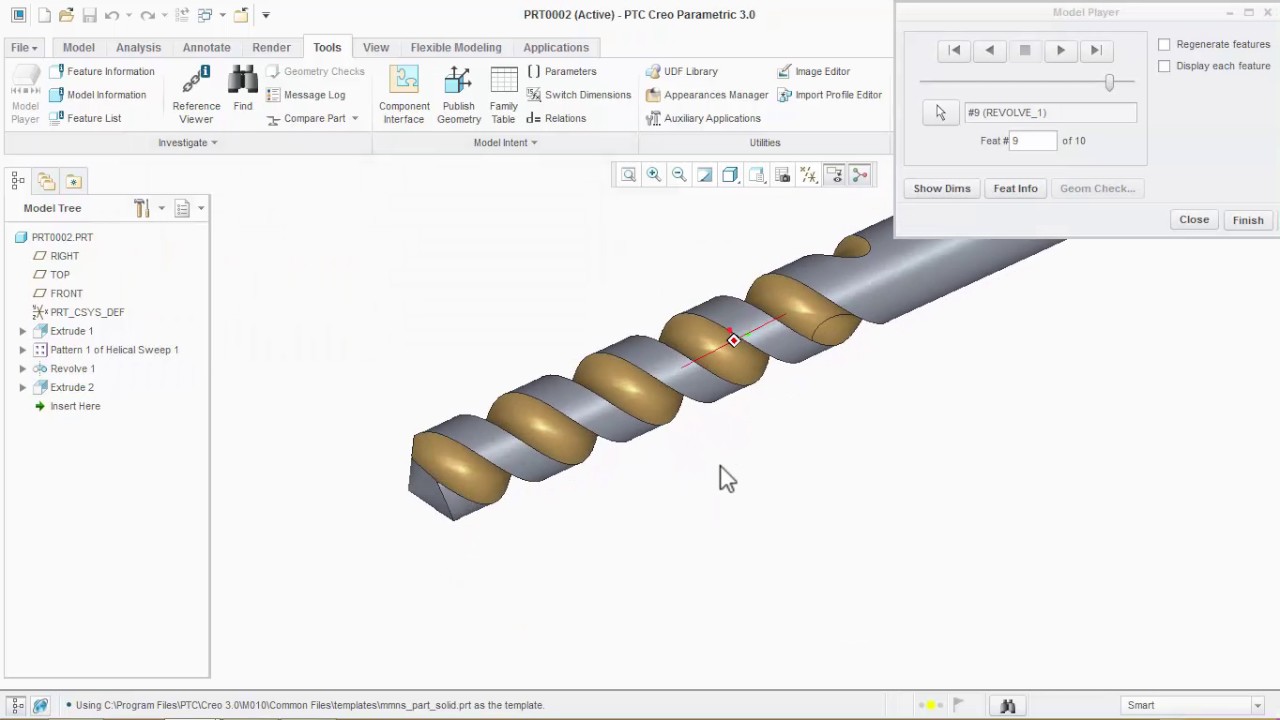The width and height of the screenshot is (1280, 720).
Task: Open Feature Information
Action: [102, 72]
